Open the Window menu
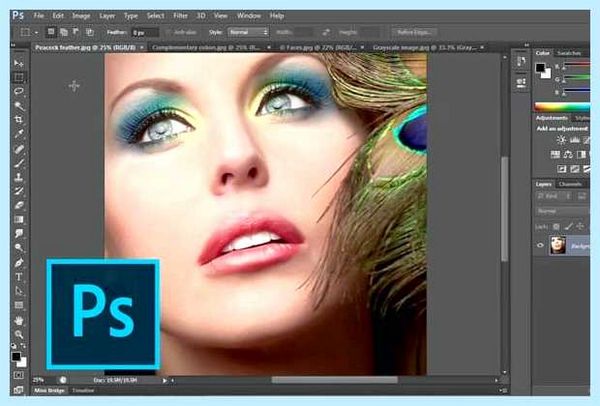Viewport: 600px width, 406px height. click(249, 16)
